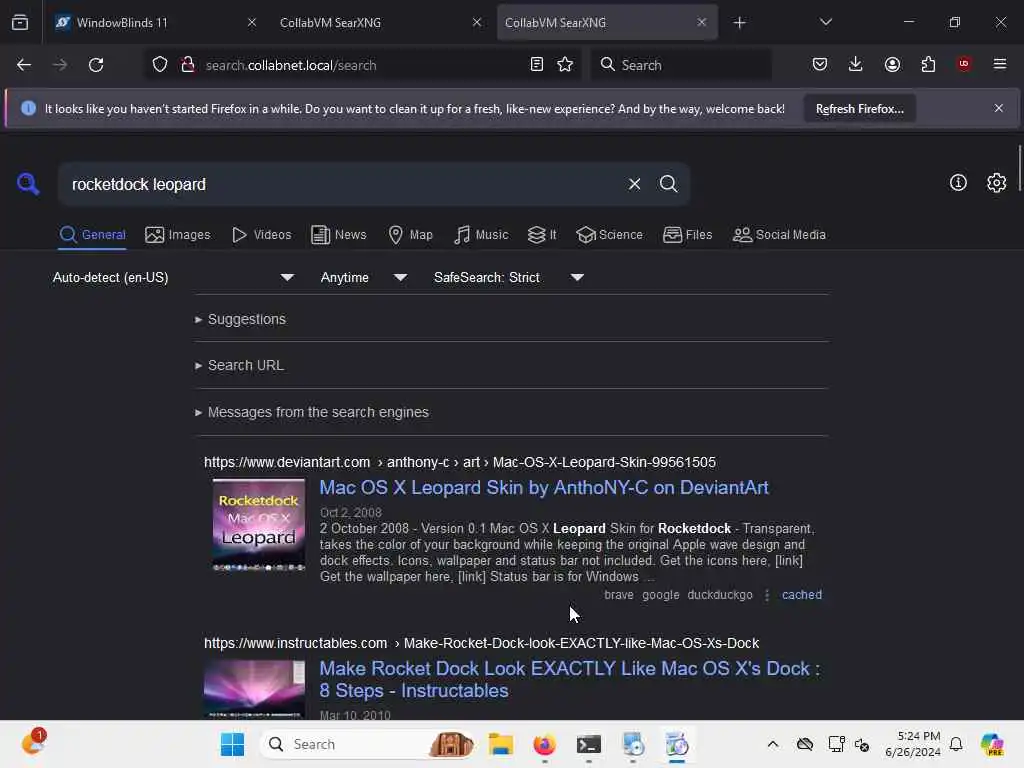Bookmark this page with the star
Screen dimensions: 1024x768
coord(566,65)
